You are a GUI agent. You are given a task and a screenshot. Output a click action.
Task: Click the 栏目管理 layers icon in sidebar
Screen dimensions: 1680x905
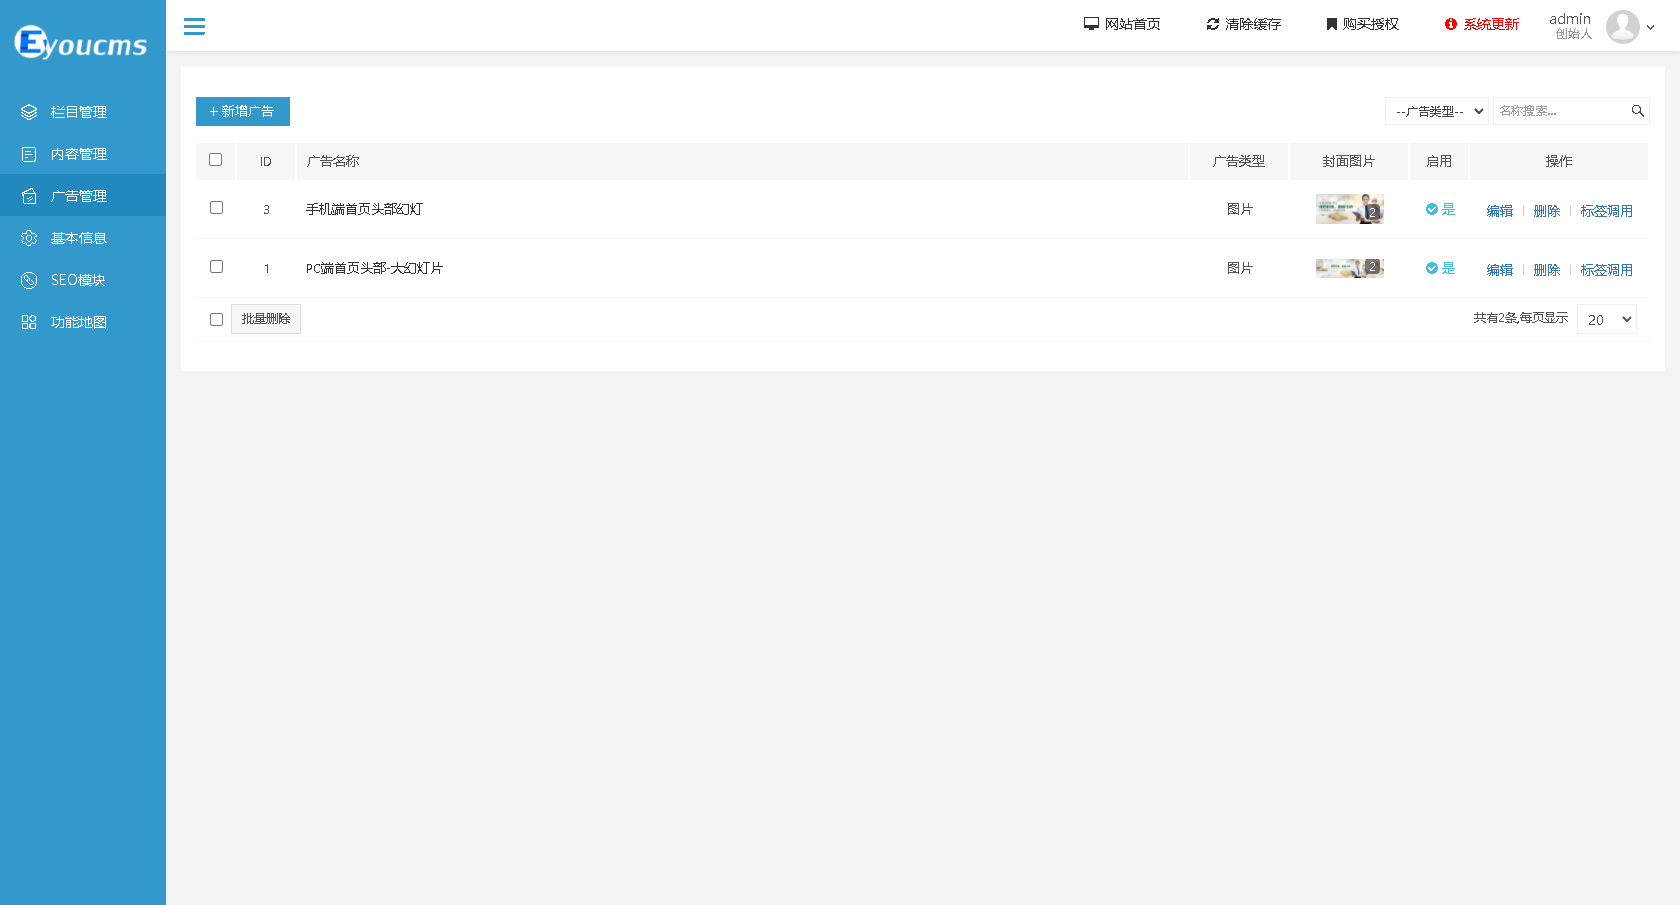point(29,112)
